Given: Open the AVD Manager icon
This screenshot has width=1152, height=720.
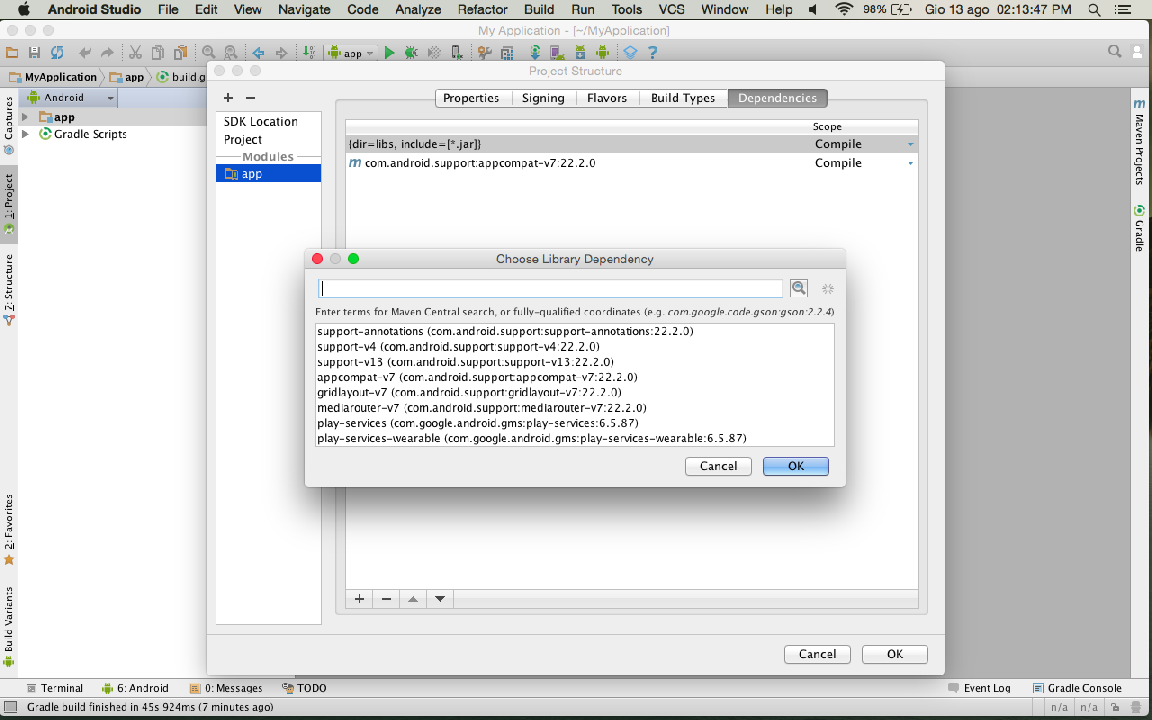Looking at the screenshot, I should coord(557,52).
